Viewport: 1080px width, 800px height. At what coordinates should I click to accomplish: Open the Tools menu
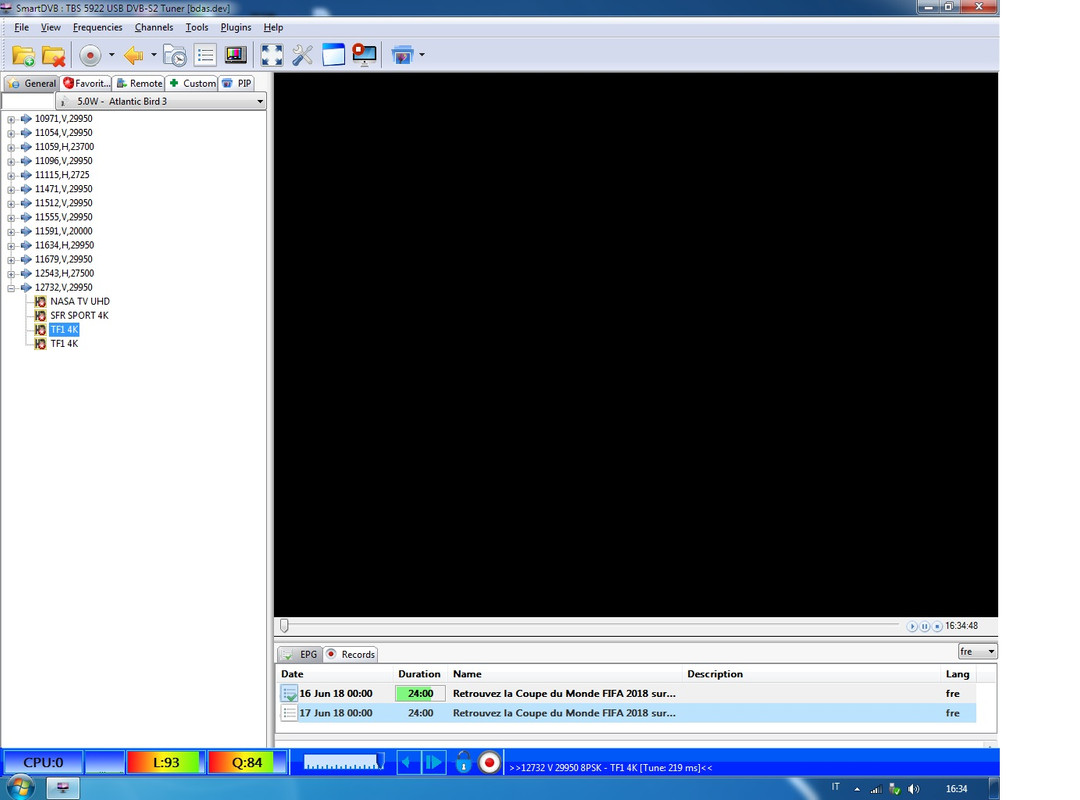tap(196, 28)
